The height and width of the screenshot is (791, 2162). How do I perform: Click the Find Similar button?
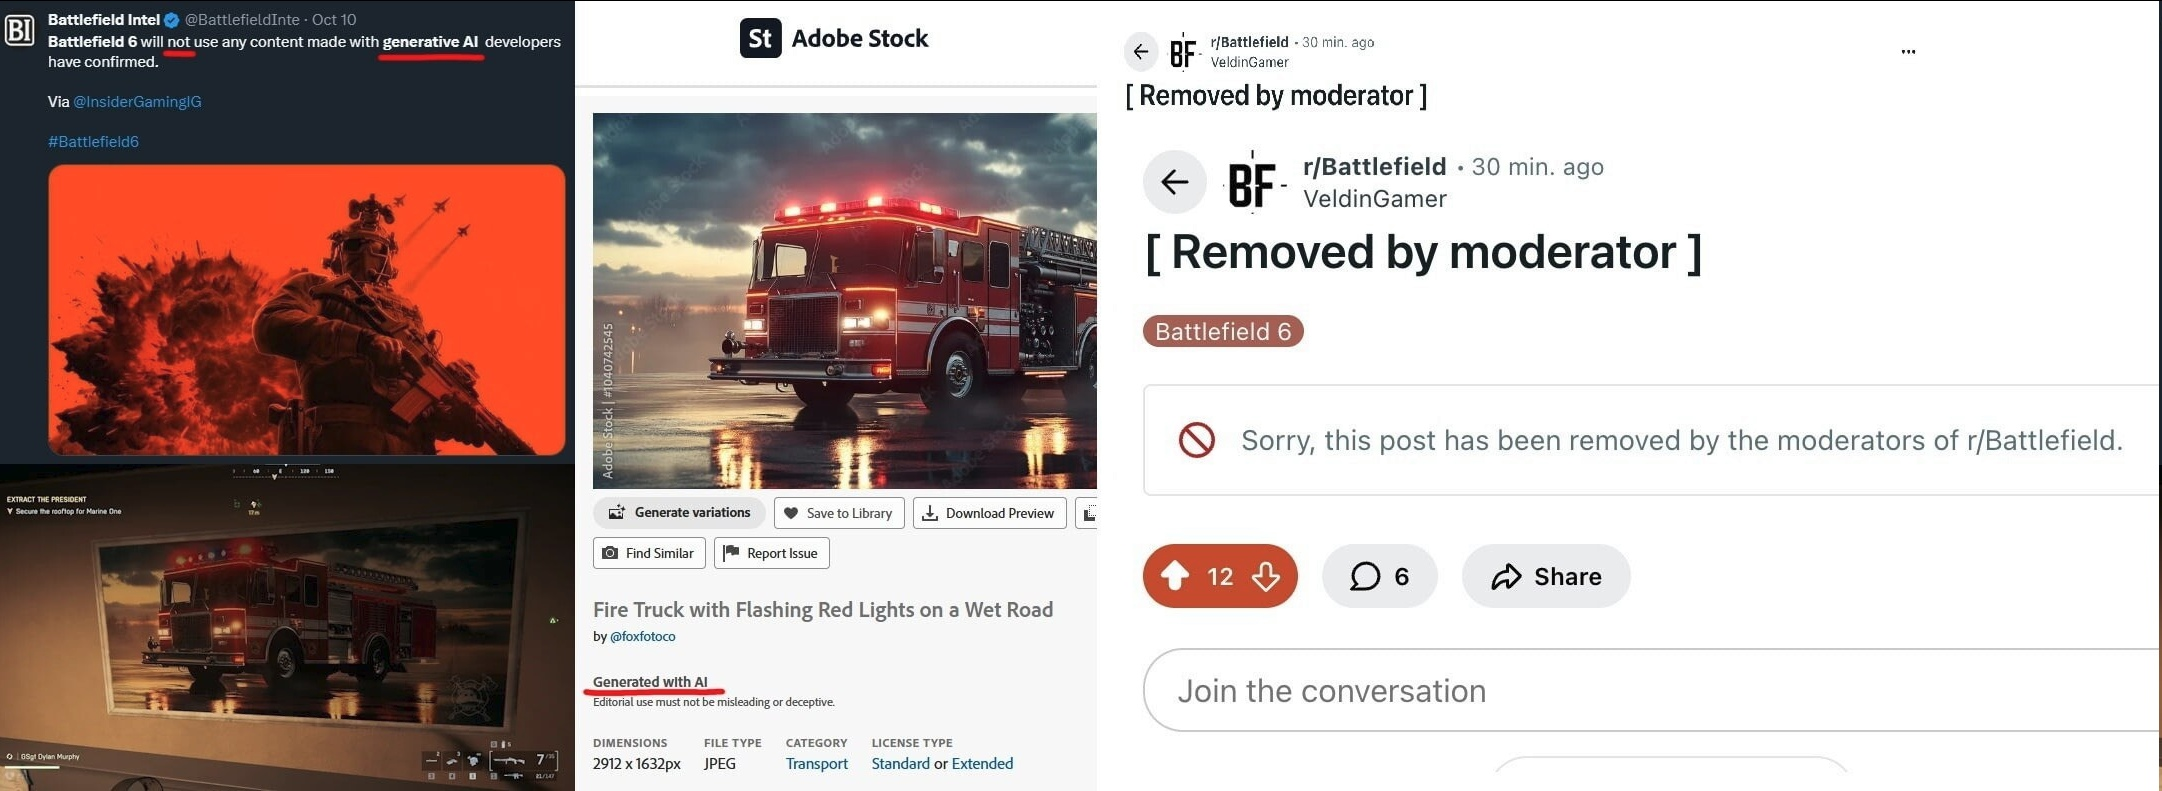click(x=649, y=553)
